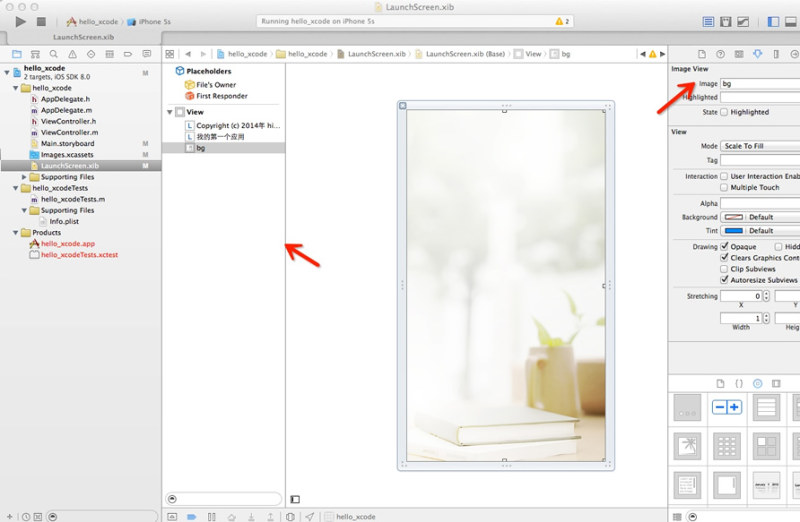
Task: Enable Clip Subviews checkbox
Action: (x=724, y=269)
